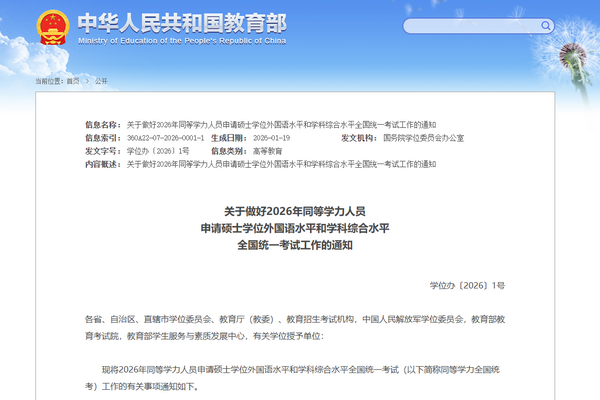Click the 信息类别 label
The image size is (600, 400).
pyautogui.click(x=229, y=151)
